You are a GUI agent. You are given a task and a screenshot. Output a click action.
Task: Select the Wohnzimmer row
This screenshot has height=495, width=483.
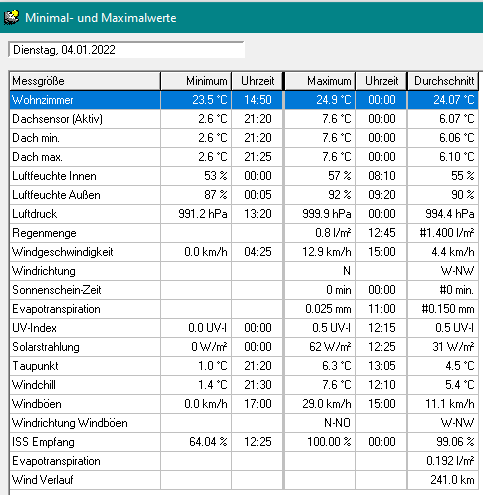(244, 100)
